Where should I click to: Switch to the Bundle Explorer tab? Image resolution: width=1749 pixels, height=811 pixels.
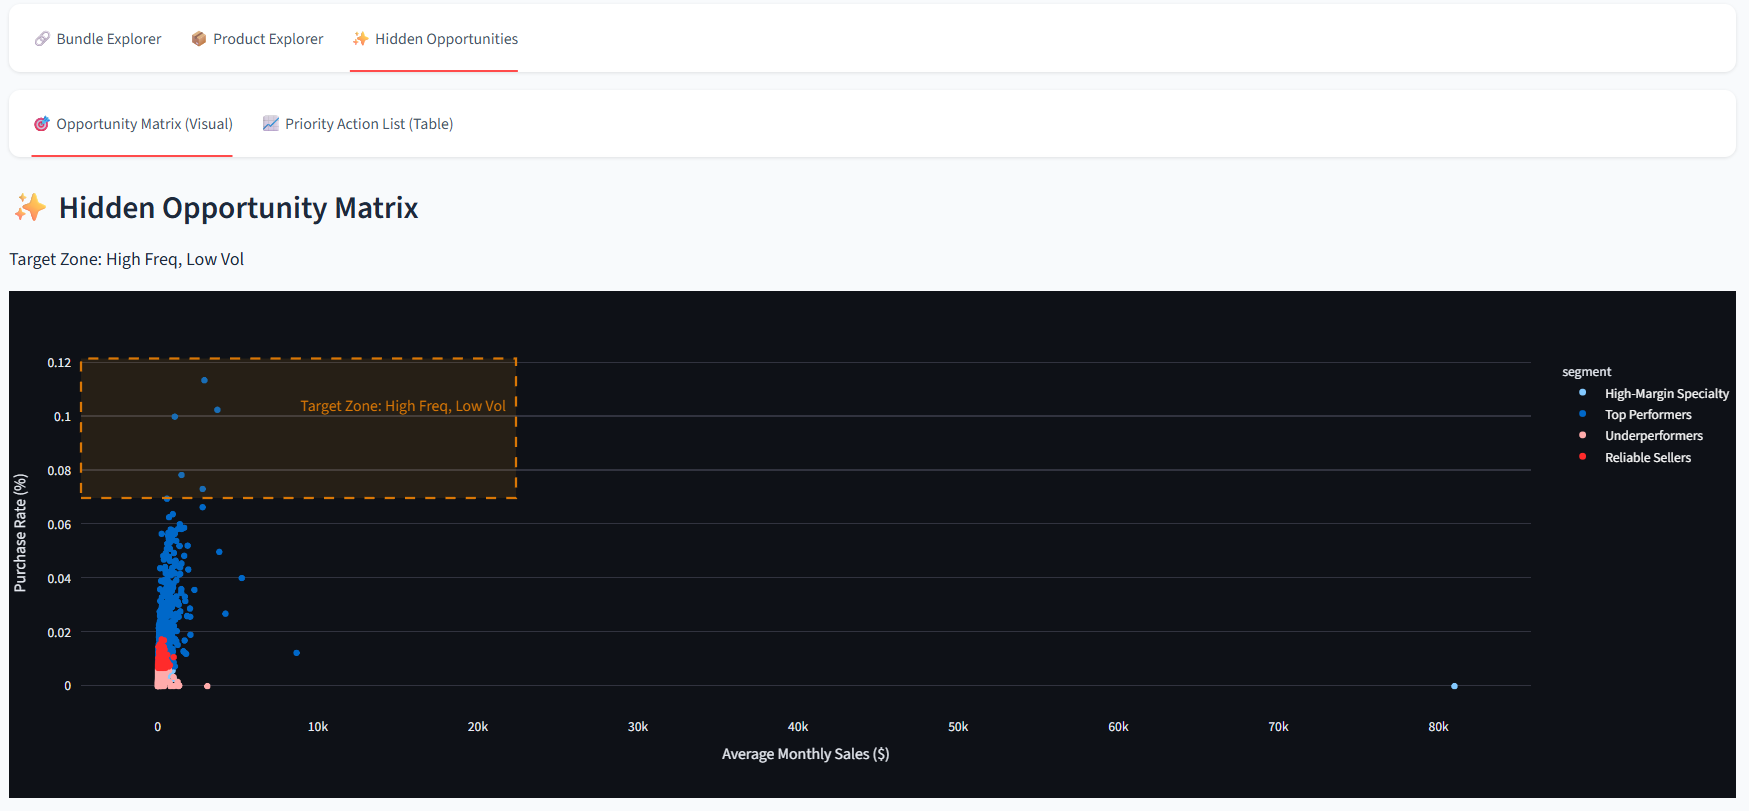[108, 39]
